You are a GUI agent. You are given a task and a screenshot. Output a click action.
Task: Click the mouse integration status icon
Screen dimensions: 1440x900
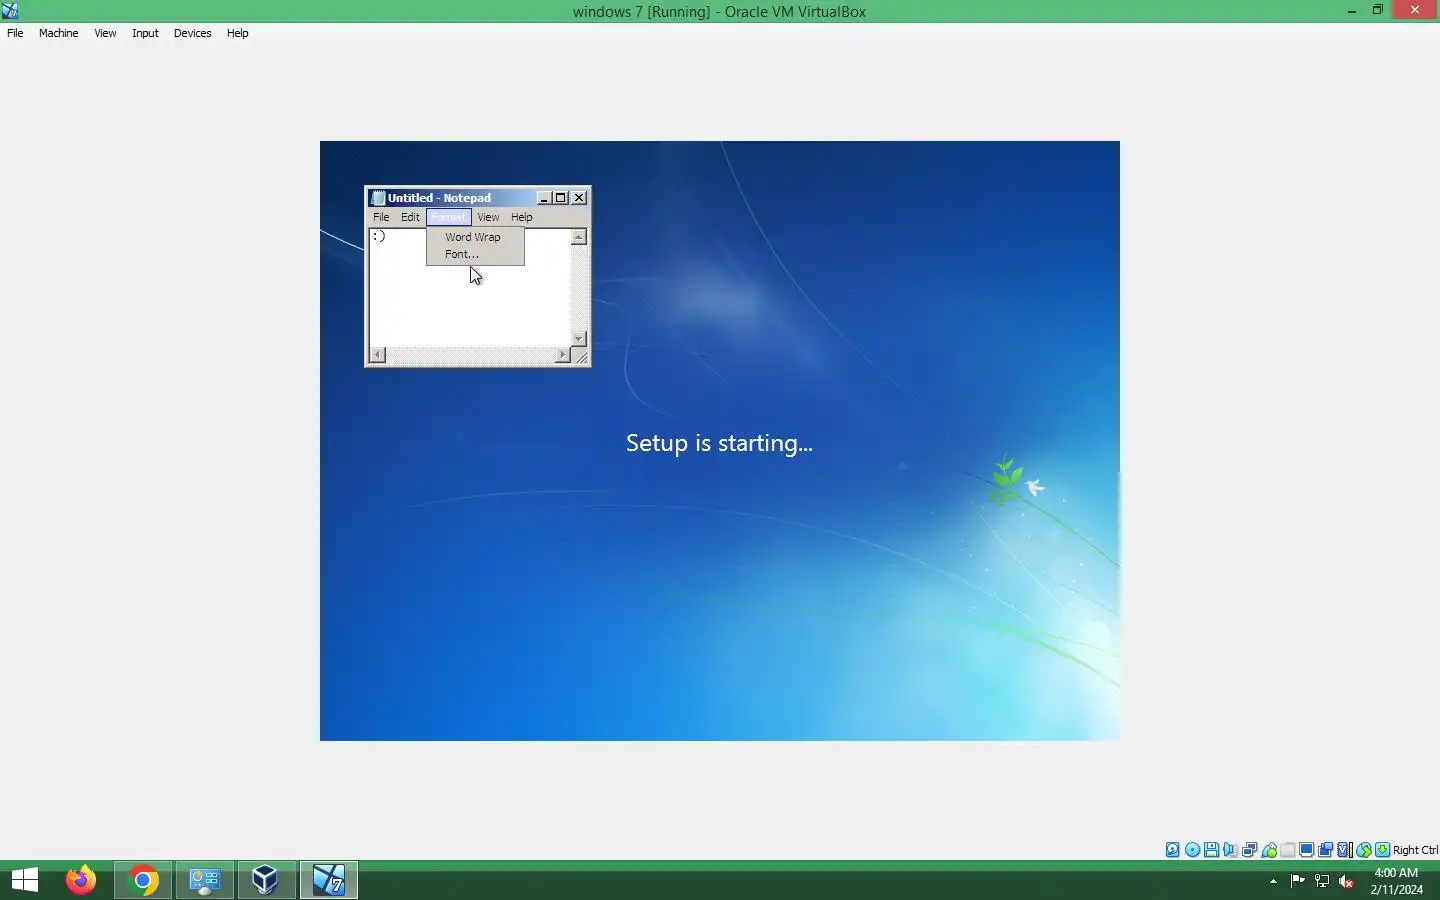[1363, 850]
